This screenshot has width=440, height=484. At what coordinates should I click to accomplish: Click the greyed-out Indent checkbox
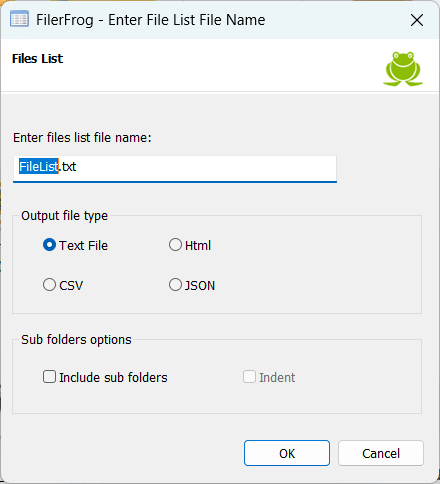pos(249,377)
